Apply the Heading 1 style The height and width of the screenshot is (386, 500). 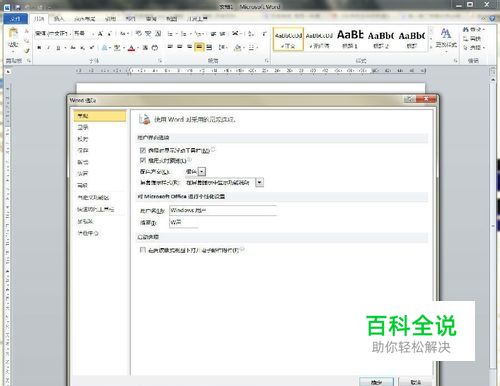350,39
